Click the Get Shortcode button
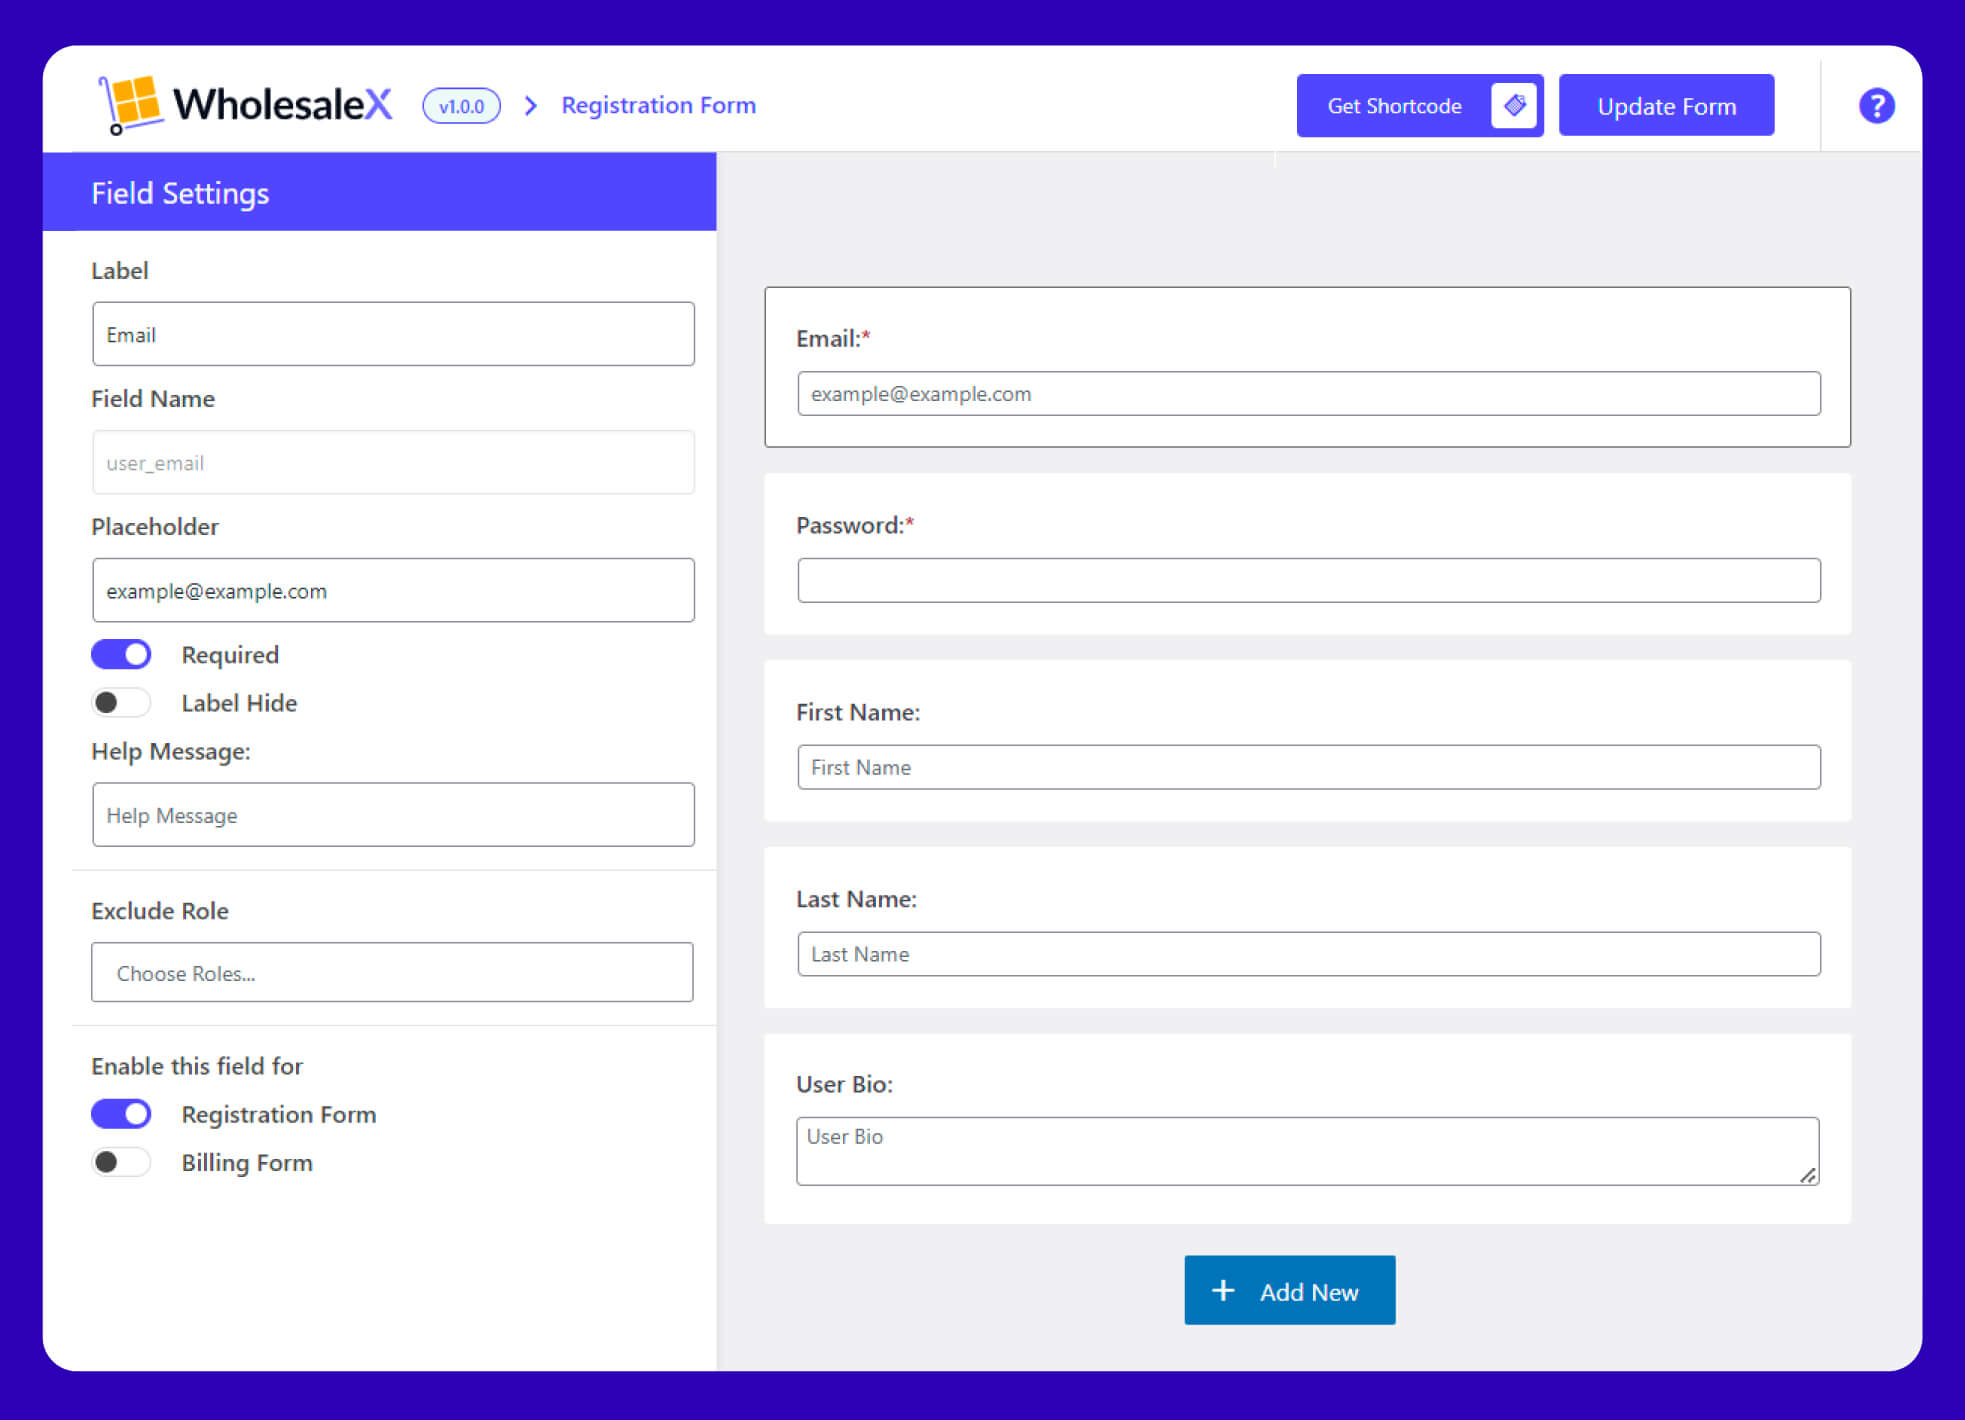Screen dimensions: 1965x1420 tap(1394, 106)
